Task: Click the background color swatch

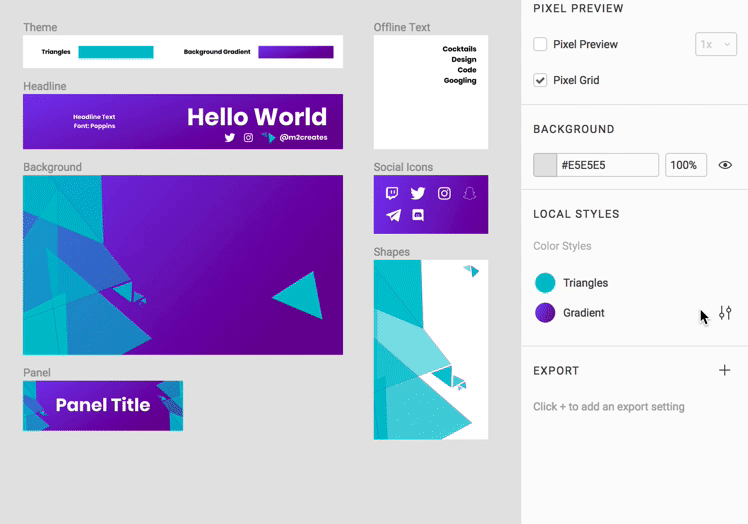Action: pyautogui.click(x=545, y=165)
